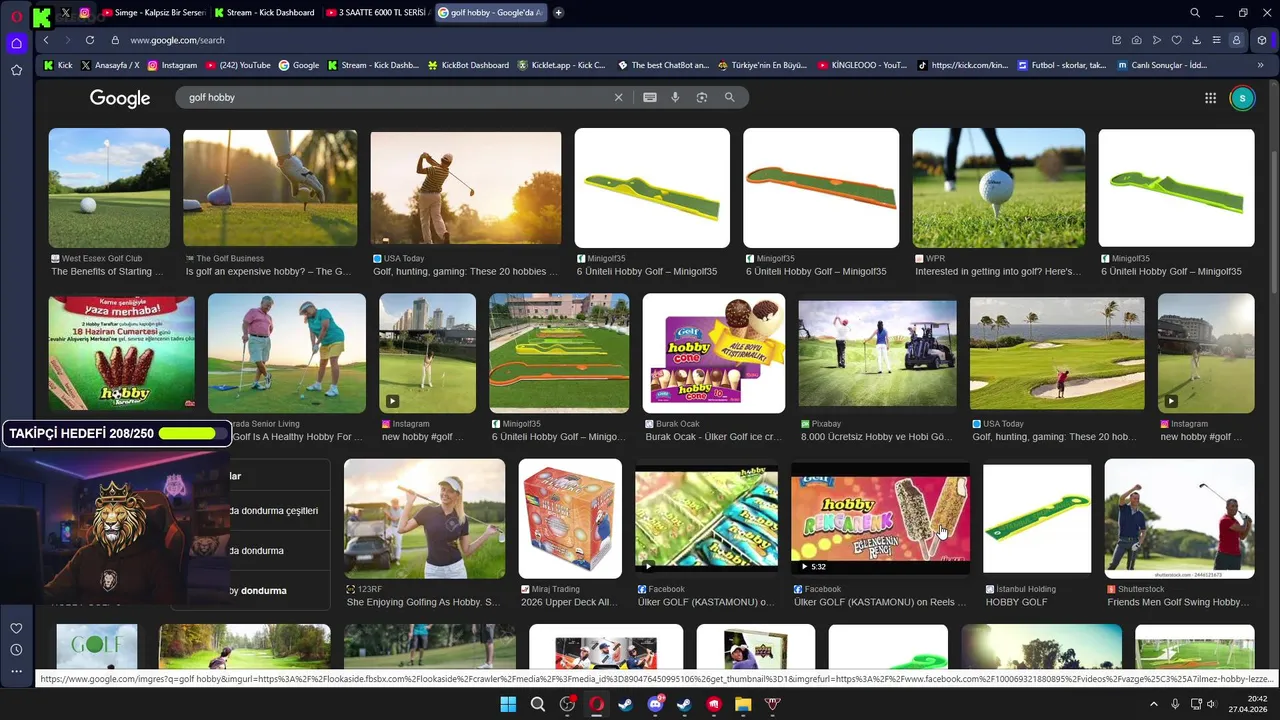Open Discord from the taskbar

pos(656,704)
